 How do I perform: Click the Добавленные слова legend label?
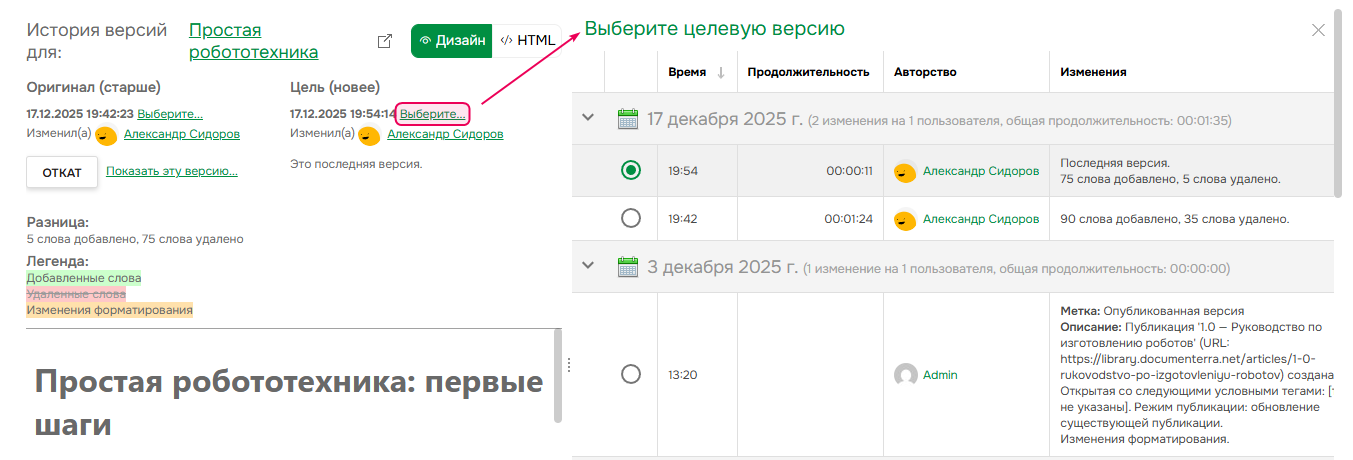(x=84, y=278)
